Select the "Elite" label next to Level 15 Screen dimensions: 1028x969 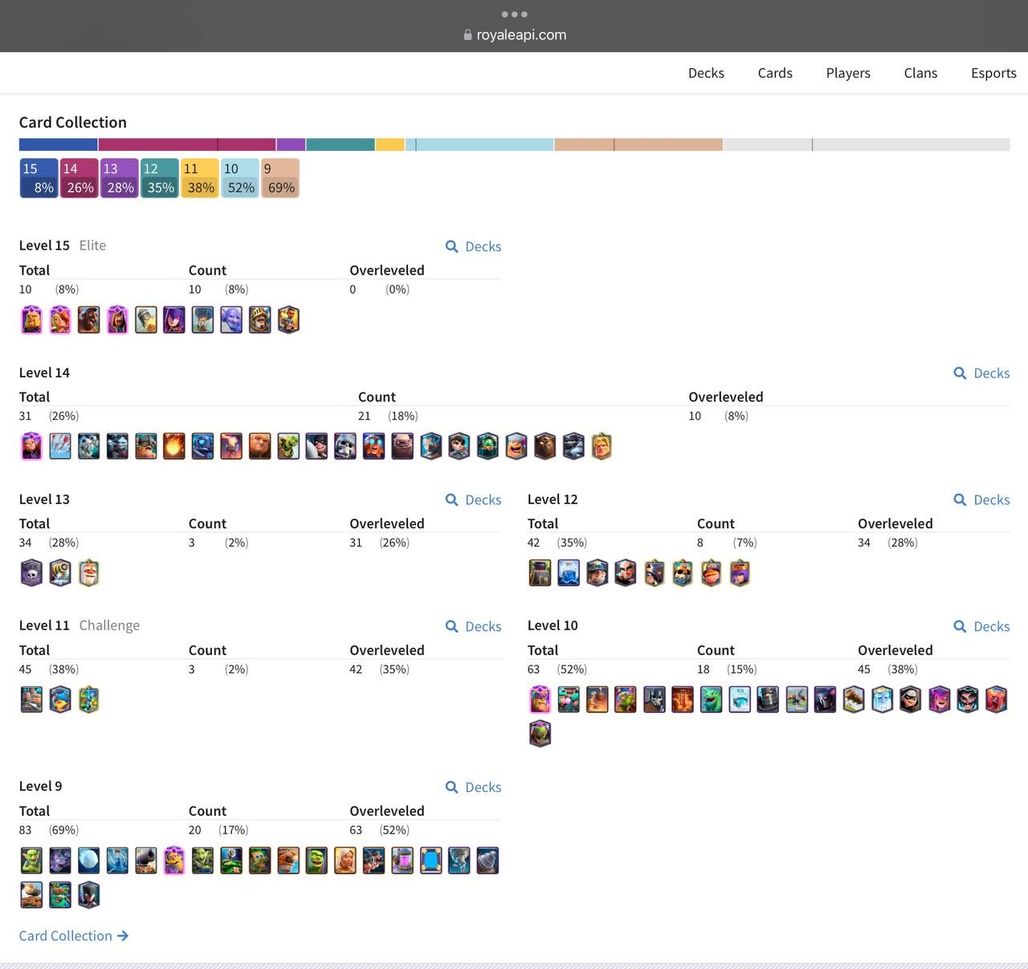click(92, 245)
